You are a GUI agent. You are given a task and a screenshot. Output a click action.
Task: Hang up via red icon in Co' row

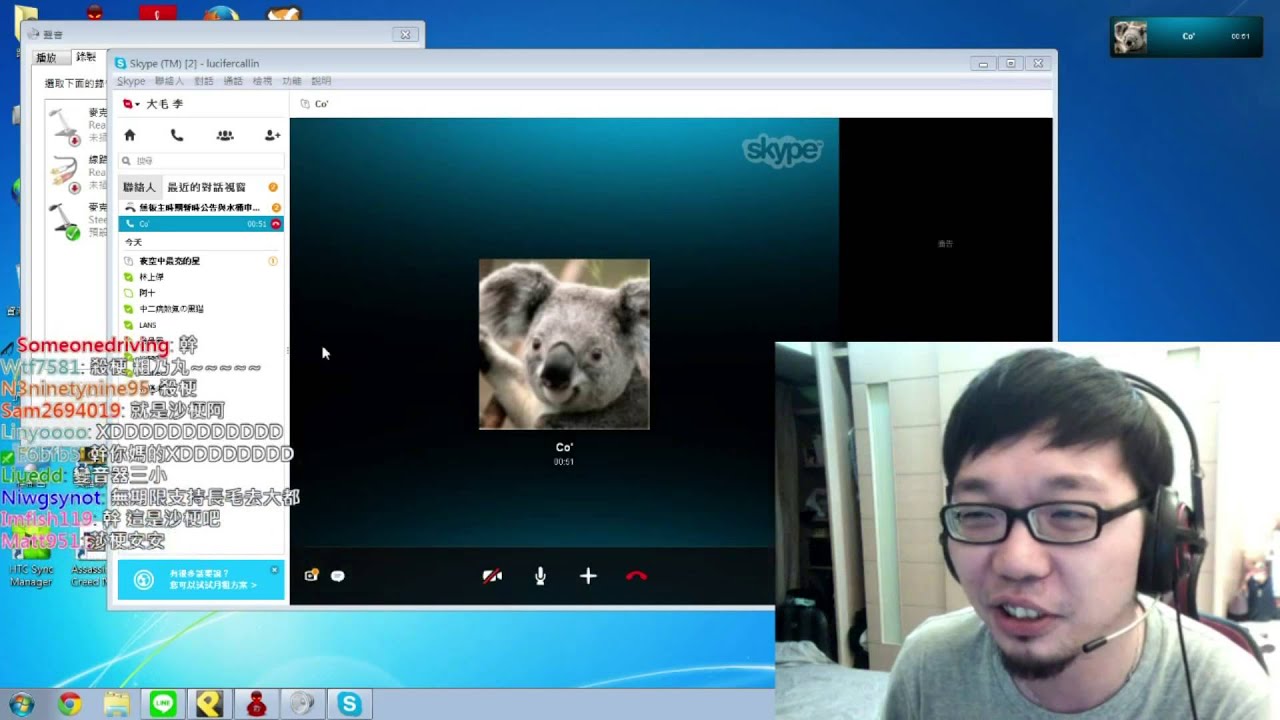[x=276, y=224]
